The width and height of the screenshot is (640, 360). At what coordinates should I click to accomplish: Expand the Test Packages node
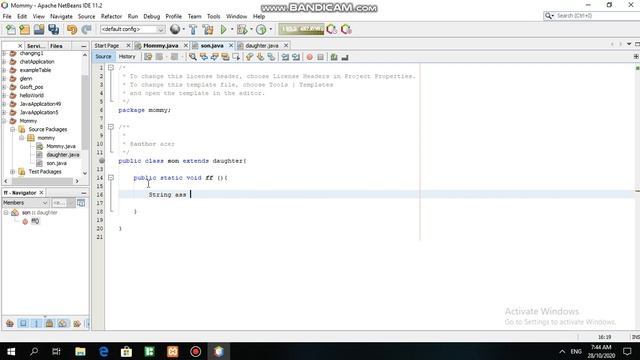13,172
